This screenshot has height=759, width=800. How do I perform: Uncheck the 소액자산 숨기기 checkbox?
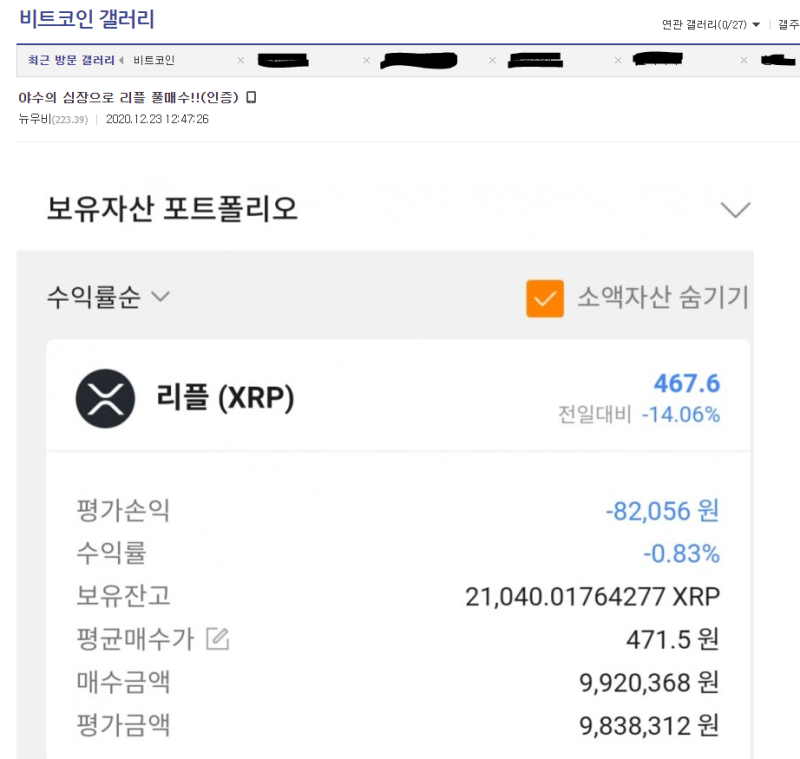[545, 298]
